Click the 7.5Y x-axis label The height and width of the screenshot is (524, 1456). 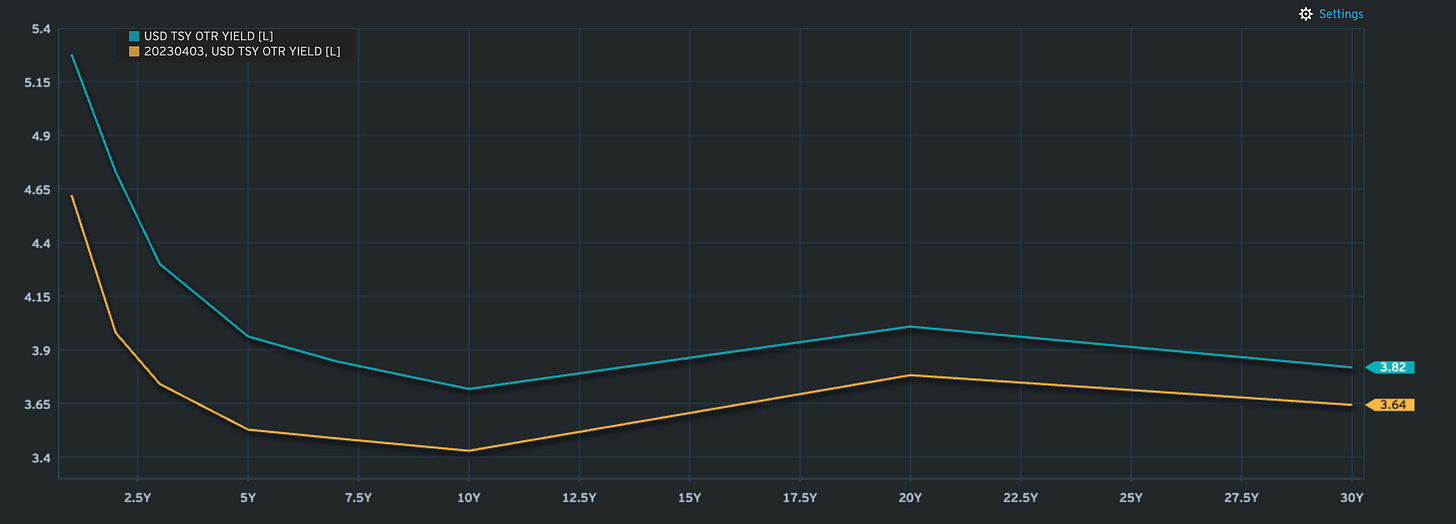[x=358, y=497]
